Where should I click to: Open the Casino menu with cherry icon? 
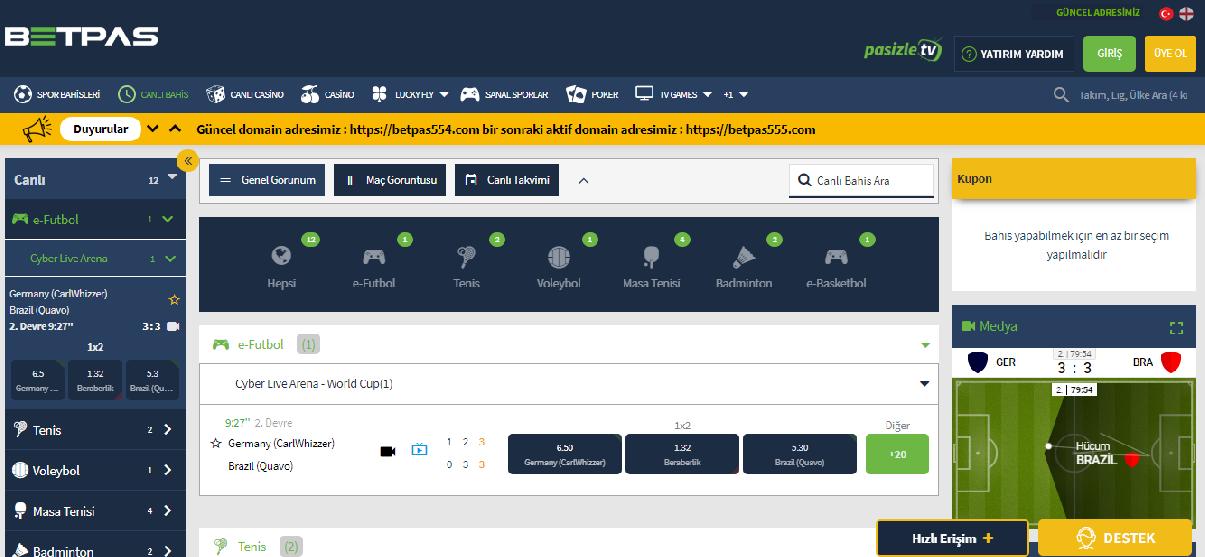328,94
